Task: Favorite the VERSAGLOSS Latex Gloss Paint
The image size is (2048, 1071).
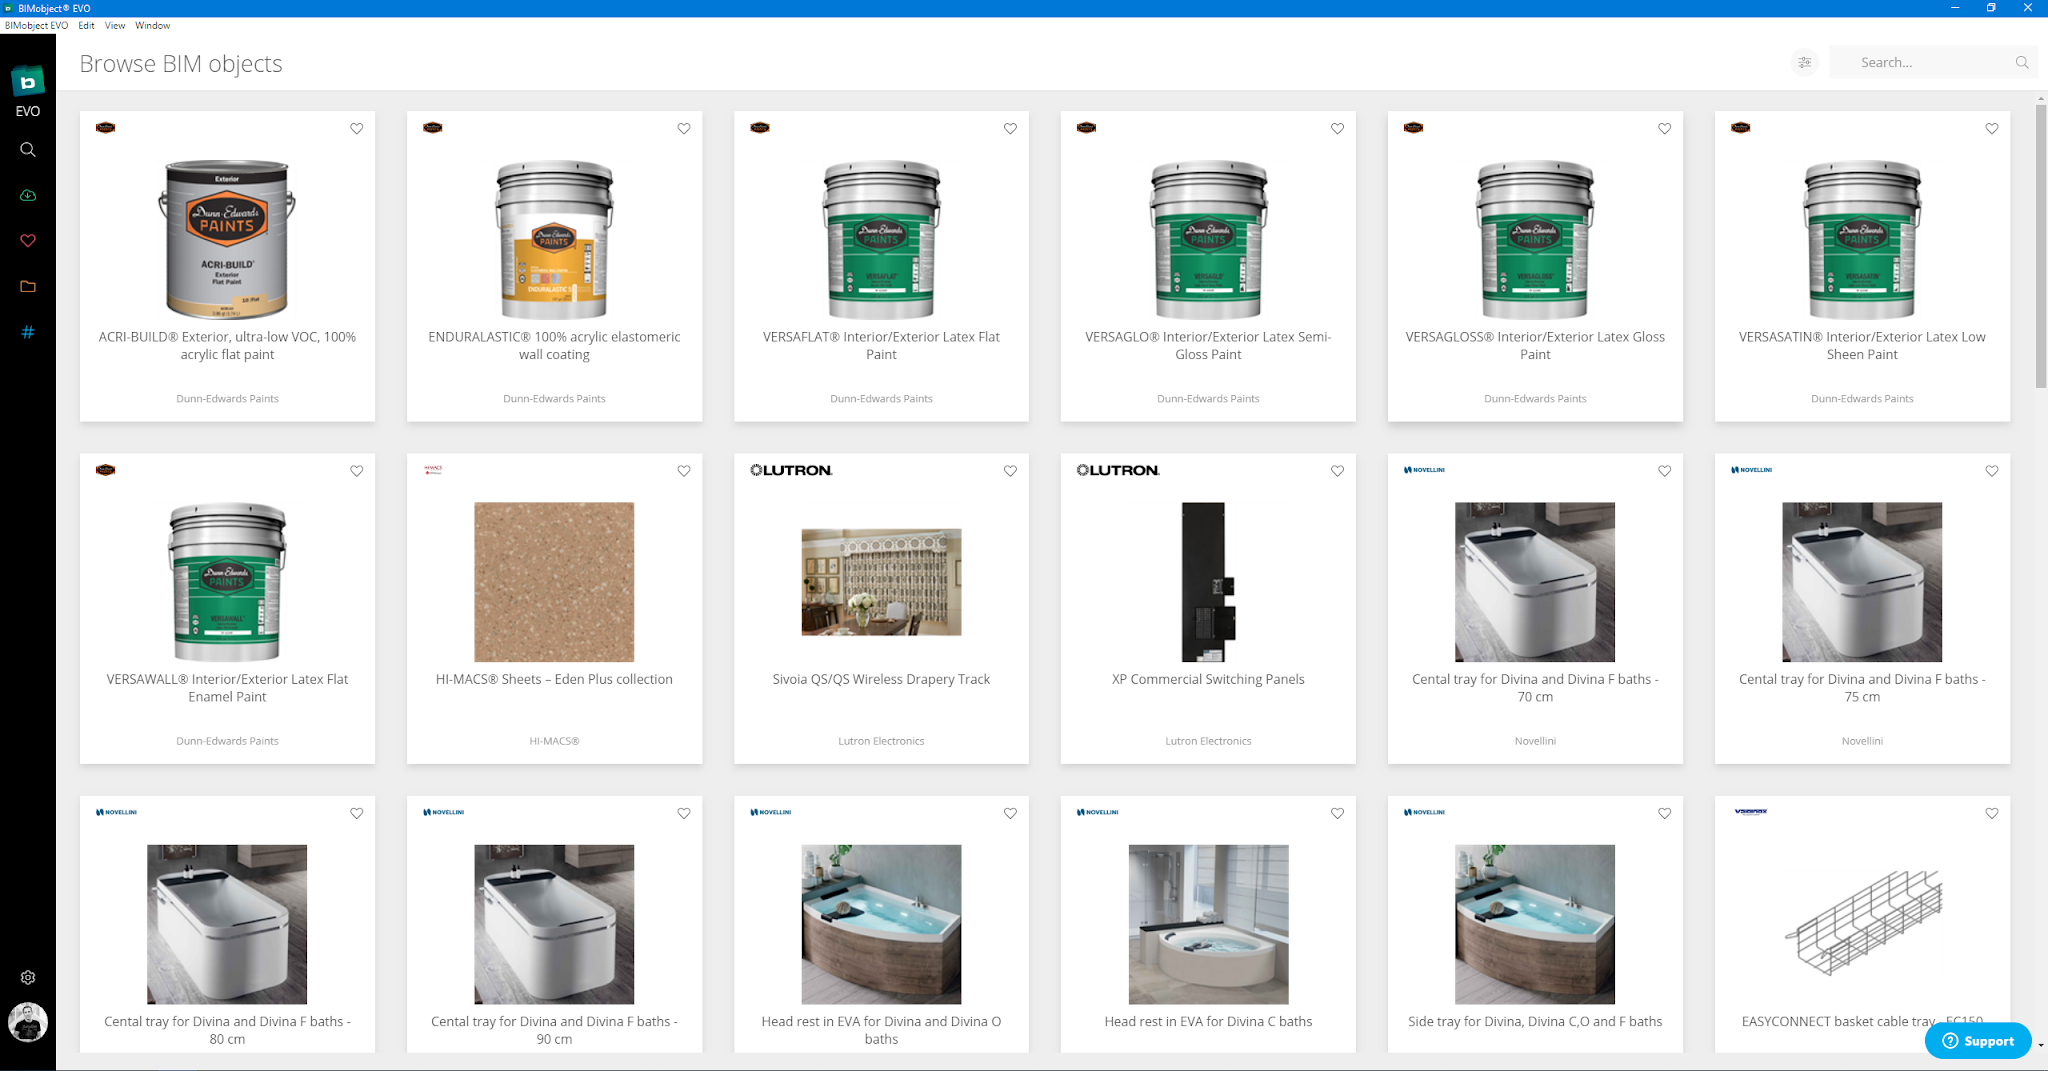Action: click(1664, 129)
